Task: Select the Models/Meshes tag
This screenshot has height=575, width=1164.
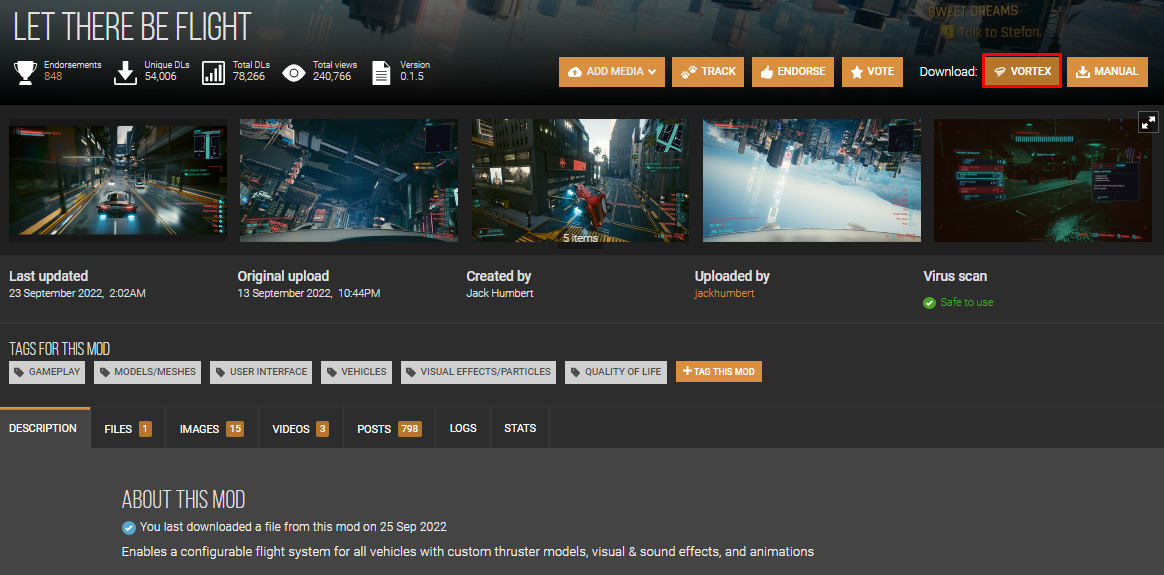Action: (148, 372)
